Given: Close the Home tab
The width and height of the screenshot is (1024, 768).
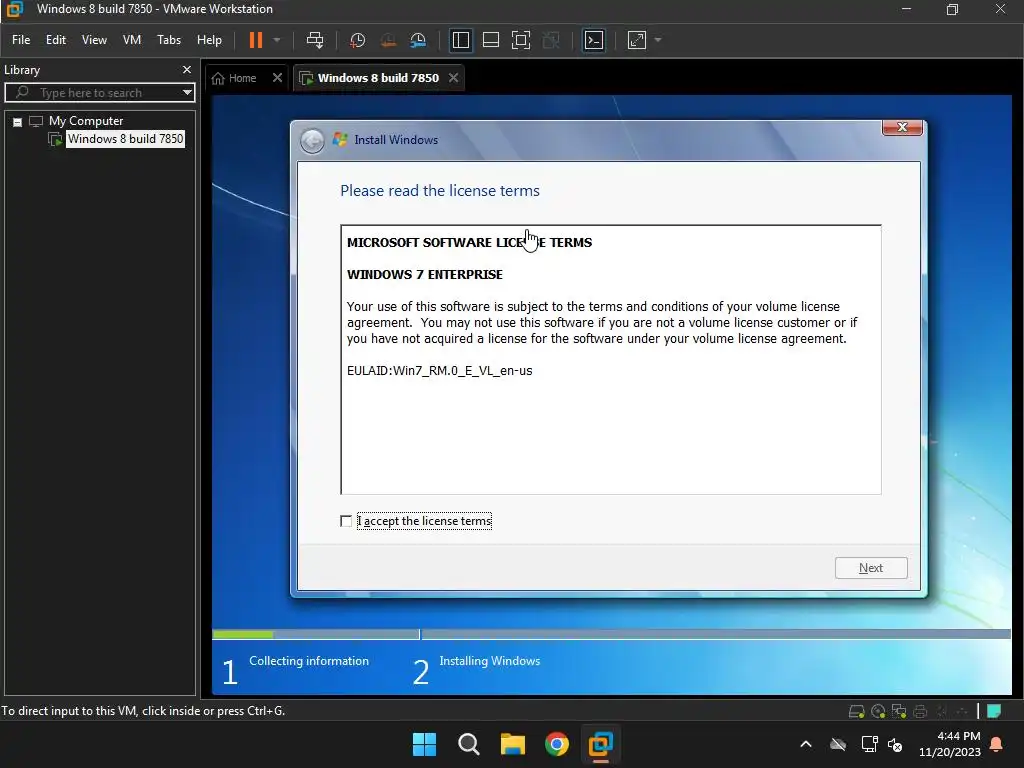Looking at the screenshot, I should (277, 78).
